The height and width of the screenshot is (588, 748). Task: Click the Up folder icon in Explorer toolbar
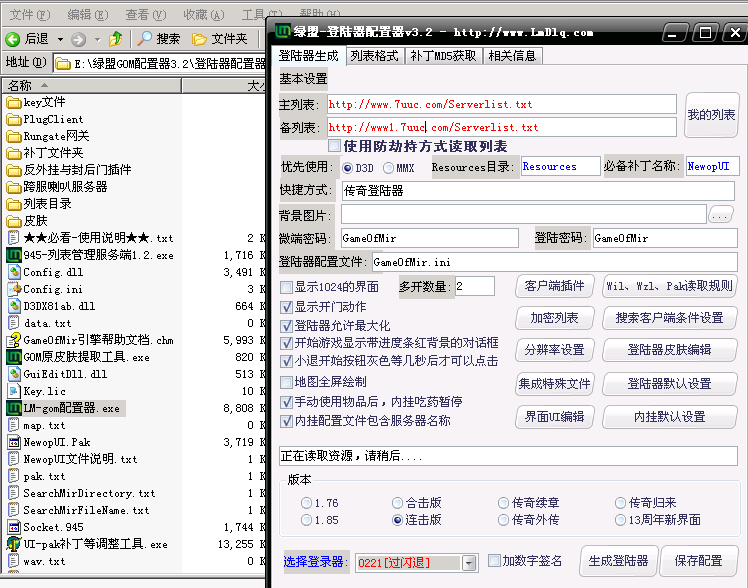point(115,39)
